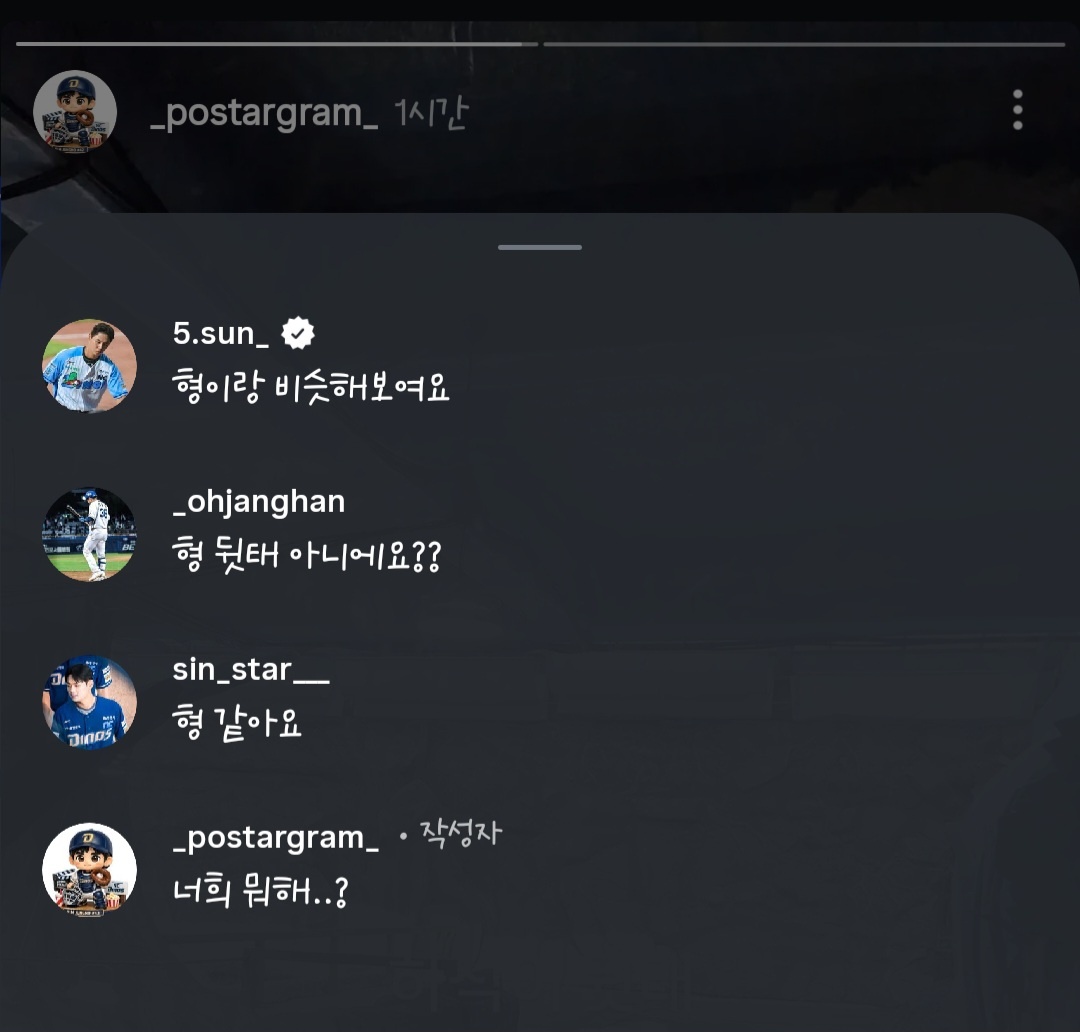The image size is (1080, 1032).
Task: Tap _postargram_ username above the 너희 뭐해 comment
Action: [276, 837]
